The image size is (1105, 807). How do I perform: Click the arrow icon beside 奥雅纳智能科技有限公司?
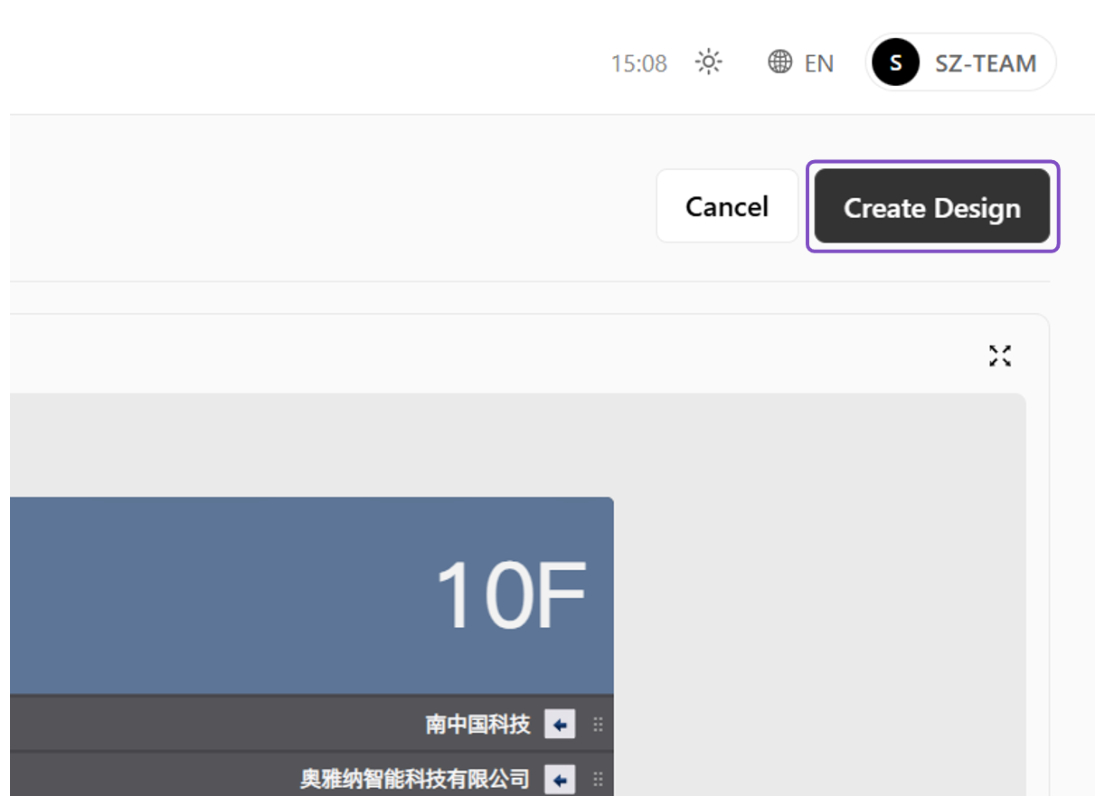[560, 780]
